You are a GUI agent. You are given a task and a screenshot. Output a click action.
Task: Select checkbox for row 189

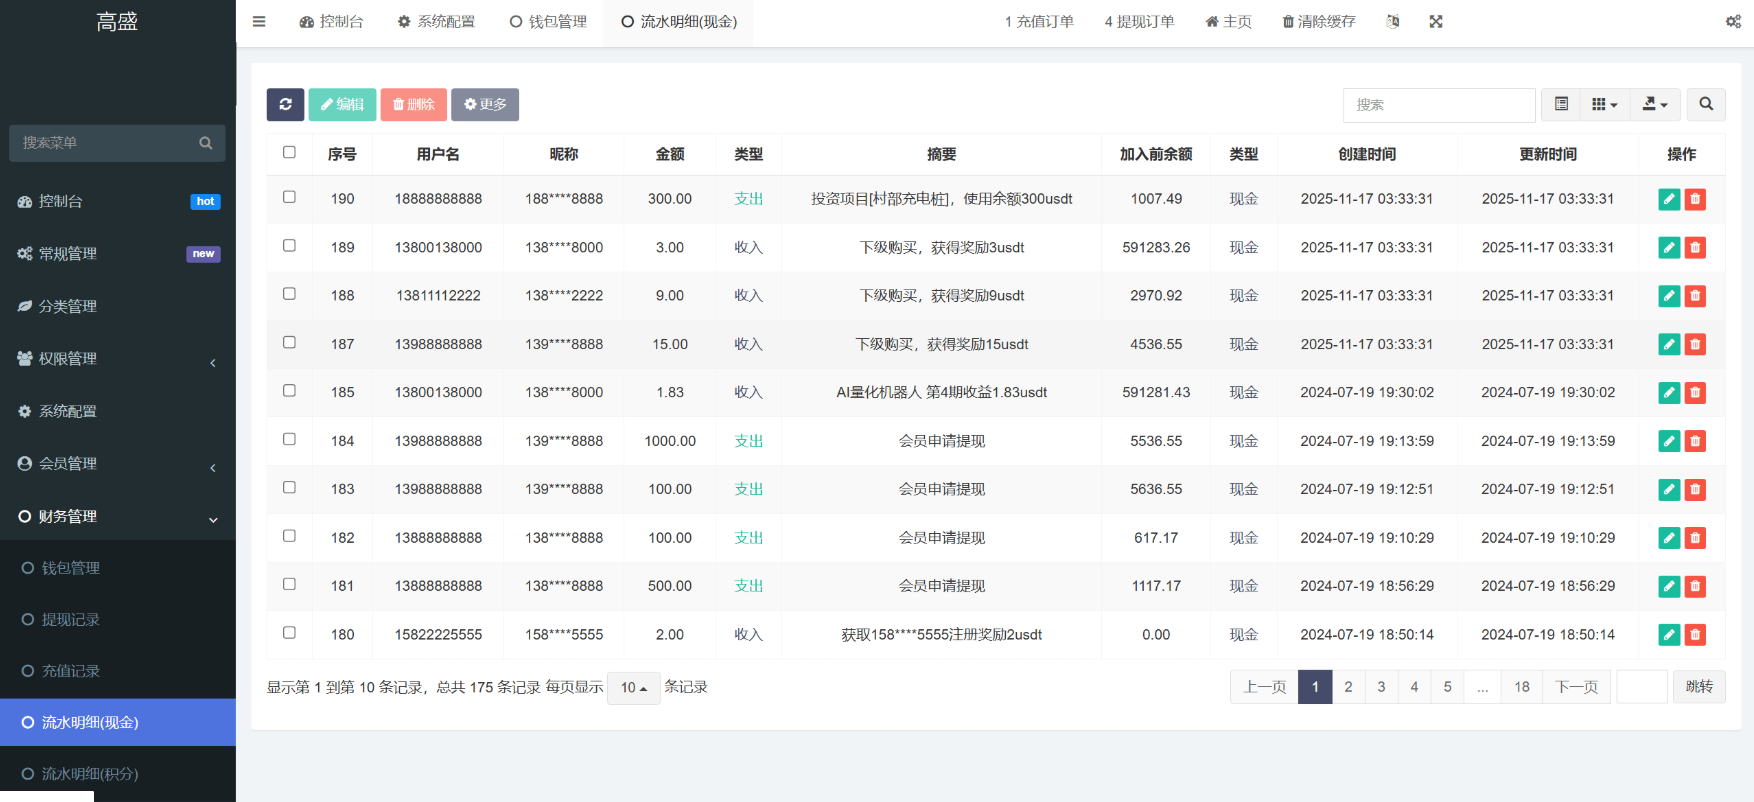[289, 246]
